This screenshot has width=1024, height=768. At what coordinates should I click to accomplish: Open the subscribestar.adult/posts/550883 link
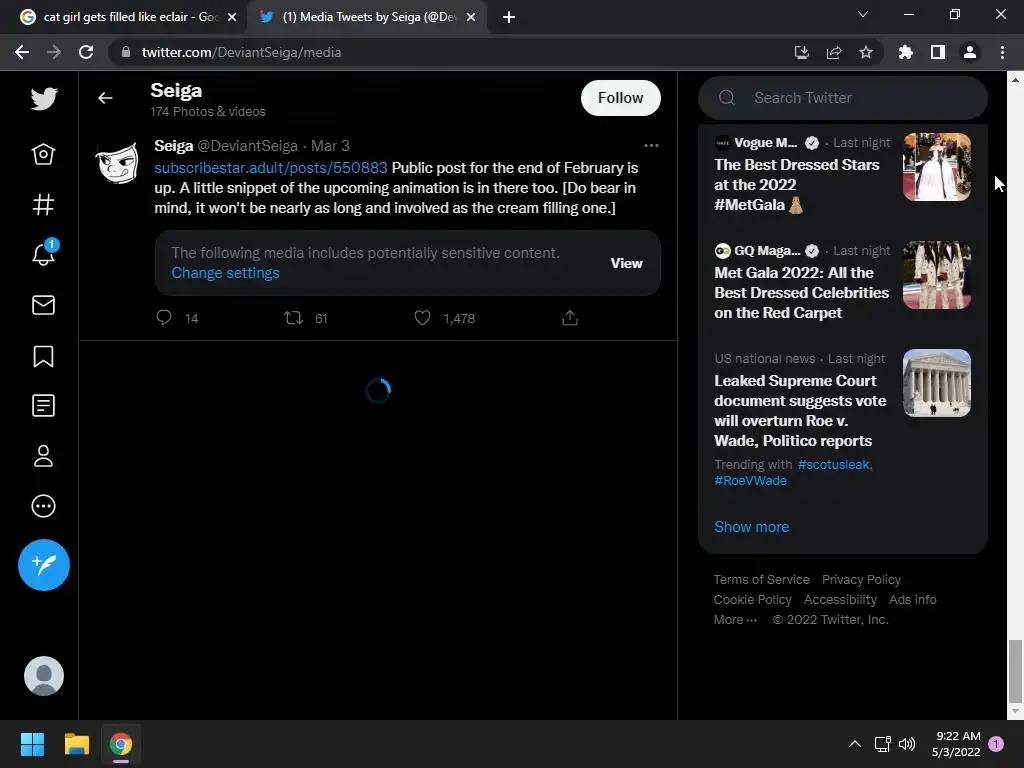[271, 168]
